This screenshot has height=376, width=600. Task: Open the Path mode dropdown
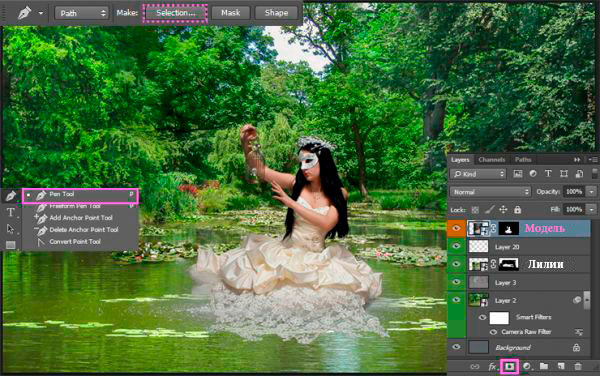coord(82,13)
